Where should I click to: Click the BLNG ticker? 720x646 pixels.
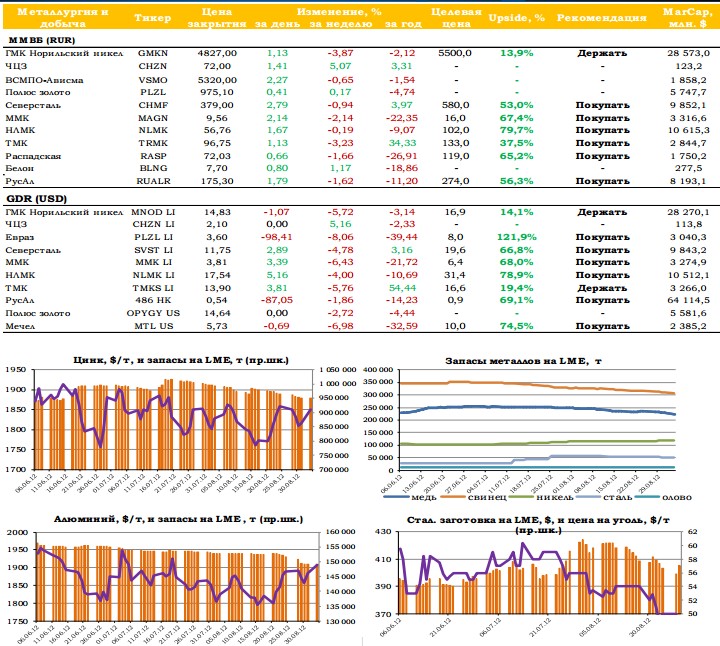(x=153, y=168)
